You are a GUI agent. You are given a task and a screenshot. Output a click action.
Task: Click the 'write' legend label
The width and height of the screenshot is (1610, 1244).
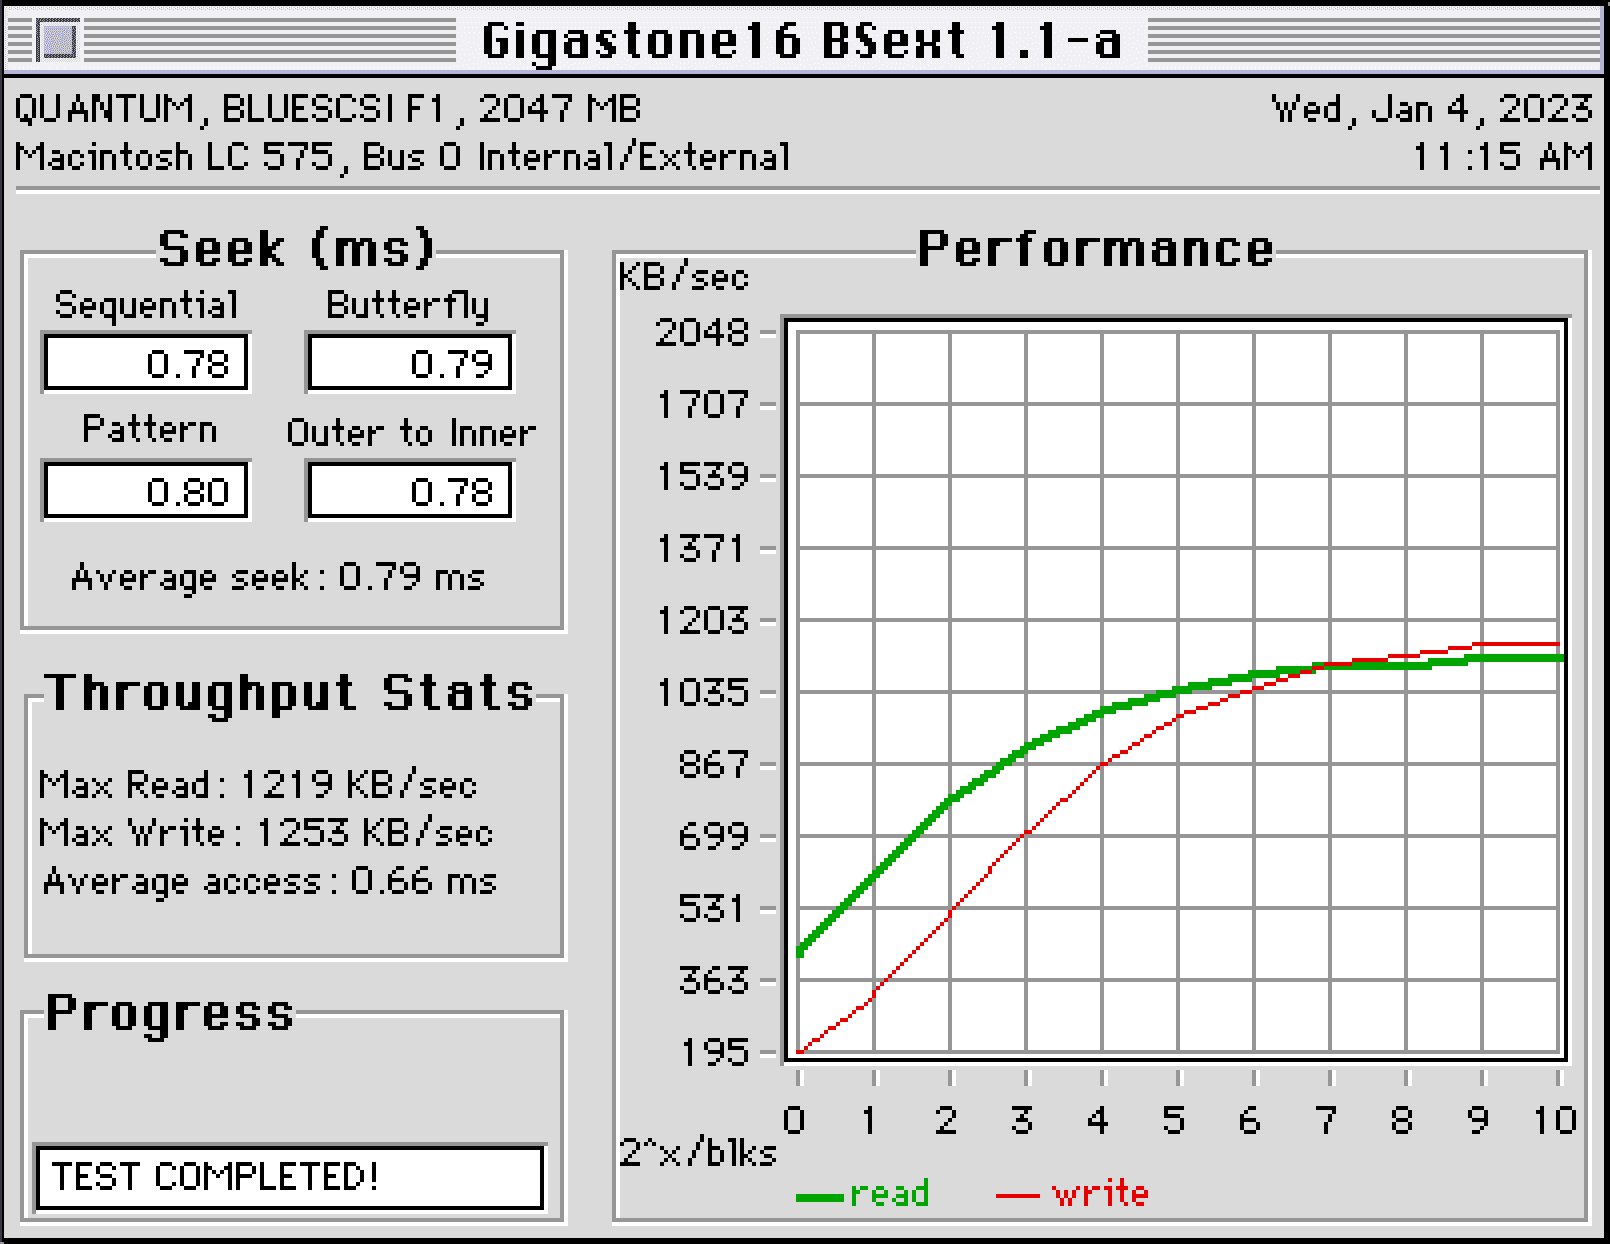(x=1100, y=1194)
